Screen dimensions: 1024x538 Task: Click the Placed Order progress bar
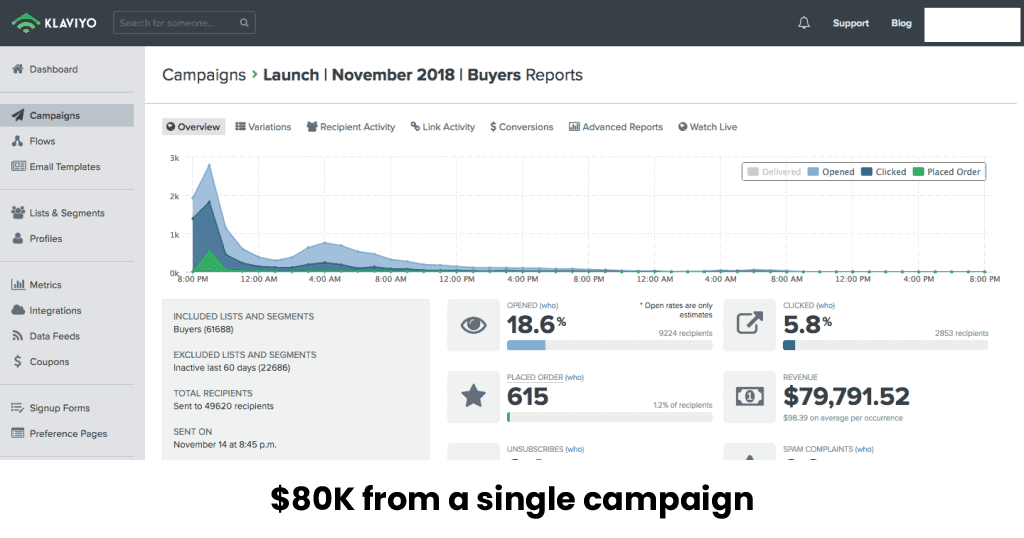[x=609, y=417]
